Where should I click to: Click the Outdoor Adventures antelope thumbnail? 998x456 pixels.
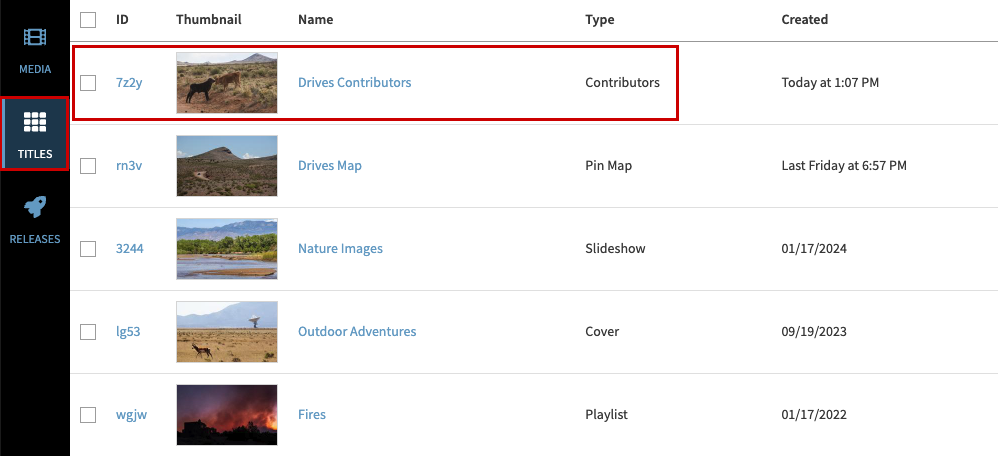(x=226, y=332)
